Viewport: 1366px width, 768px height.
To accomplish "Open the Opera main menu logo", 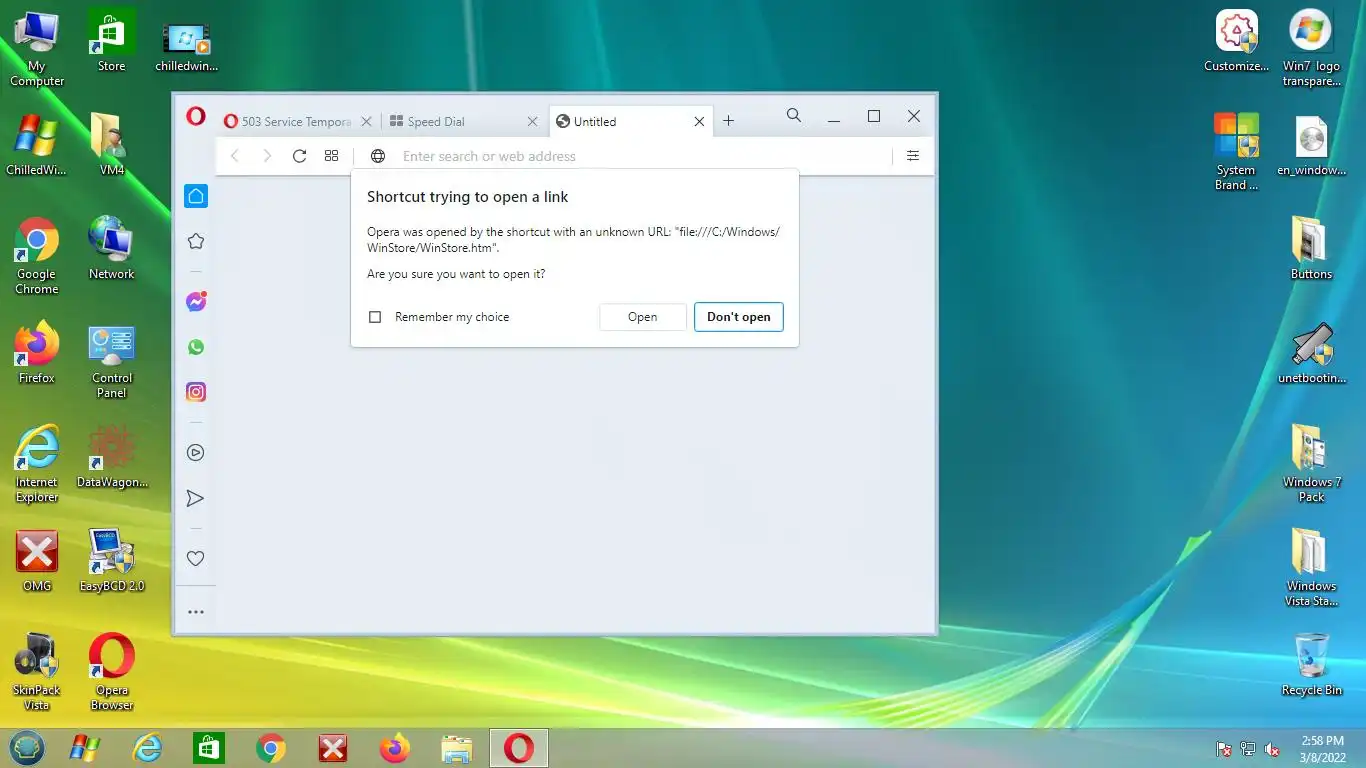I will point(196,117).
